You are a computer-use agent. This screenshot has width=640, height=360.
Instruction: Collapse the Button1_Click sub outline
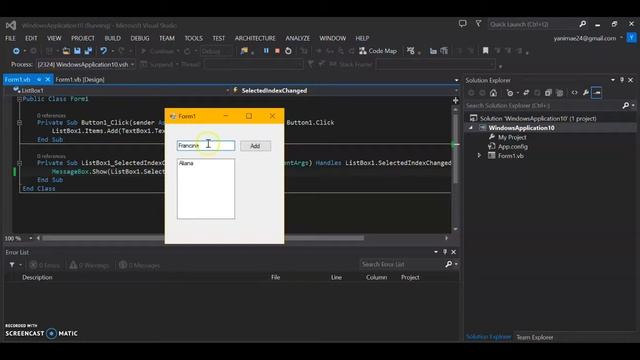point(19,122)
